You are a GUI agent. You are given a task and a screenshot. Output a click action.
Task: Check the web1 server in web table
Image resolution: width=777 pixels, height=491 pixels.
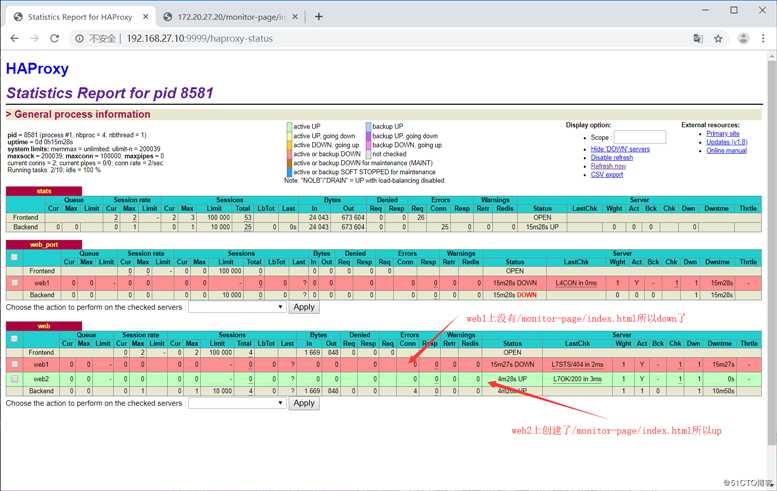[14, 364]
